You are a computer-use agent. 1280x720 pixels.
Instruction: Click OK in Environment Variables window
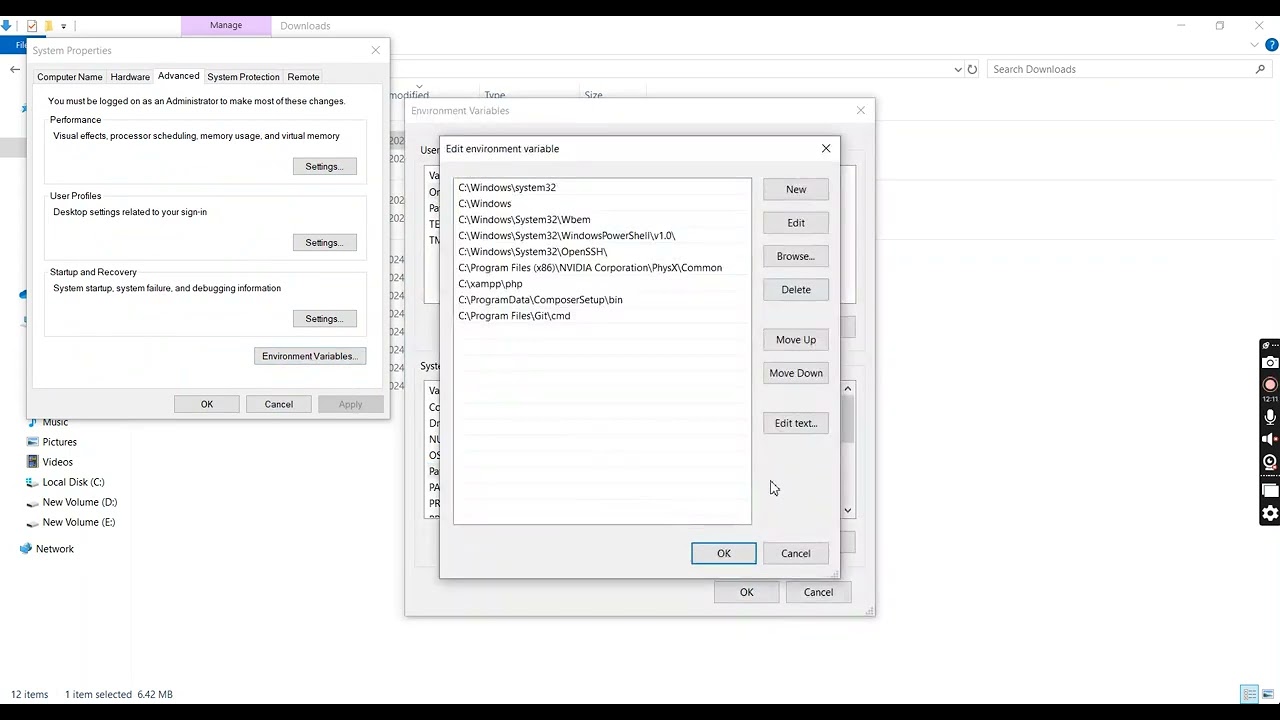[747, 592]
